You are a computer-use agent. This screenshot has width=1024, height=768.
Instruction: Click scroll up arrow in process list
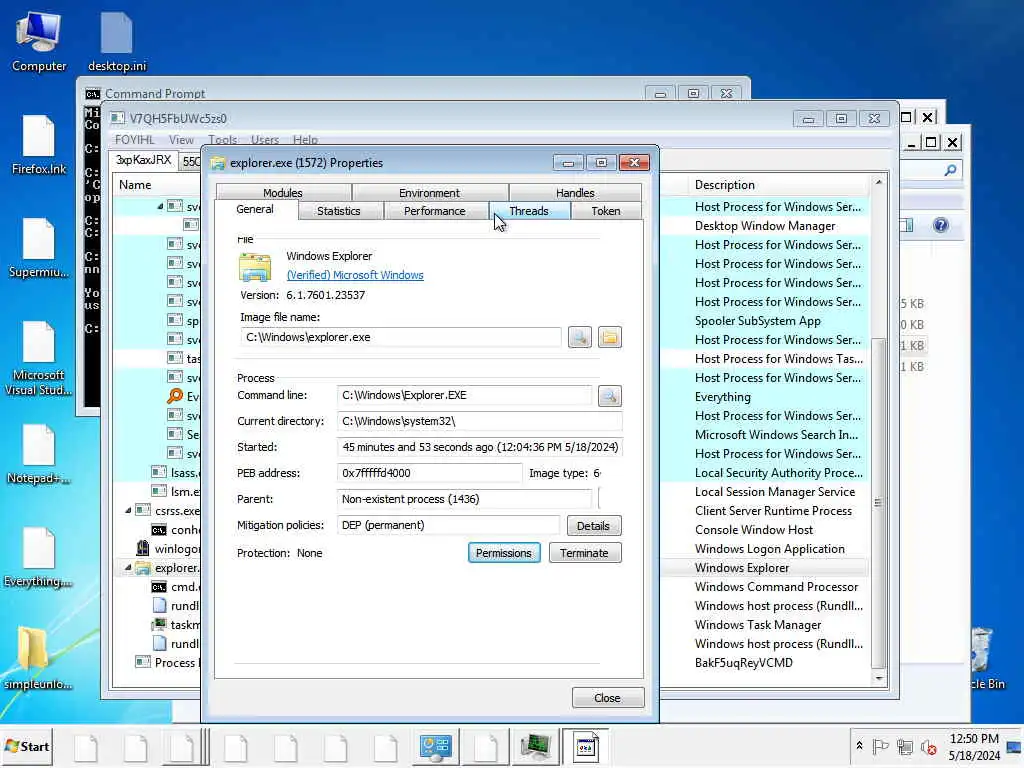(879, 182)
